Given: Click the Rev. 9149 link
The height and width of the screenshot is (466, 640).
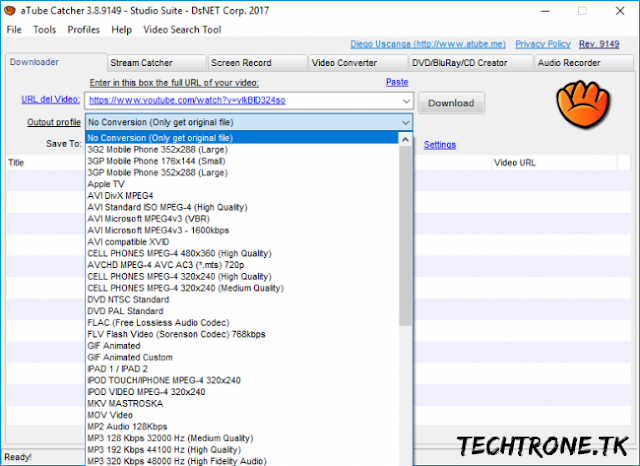Looking at the screenshot, I should pos(599,44).
